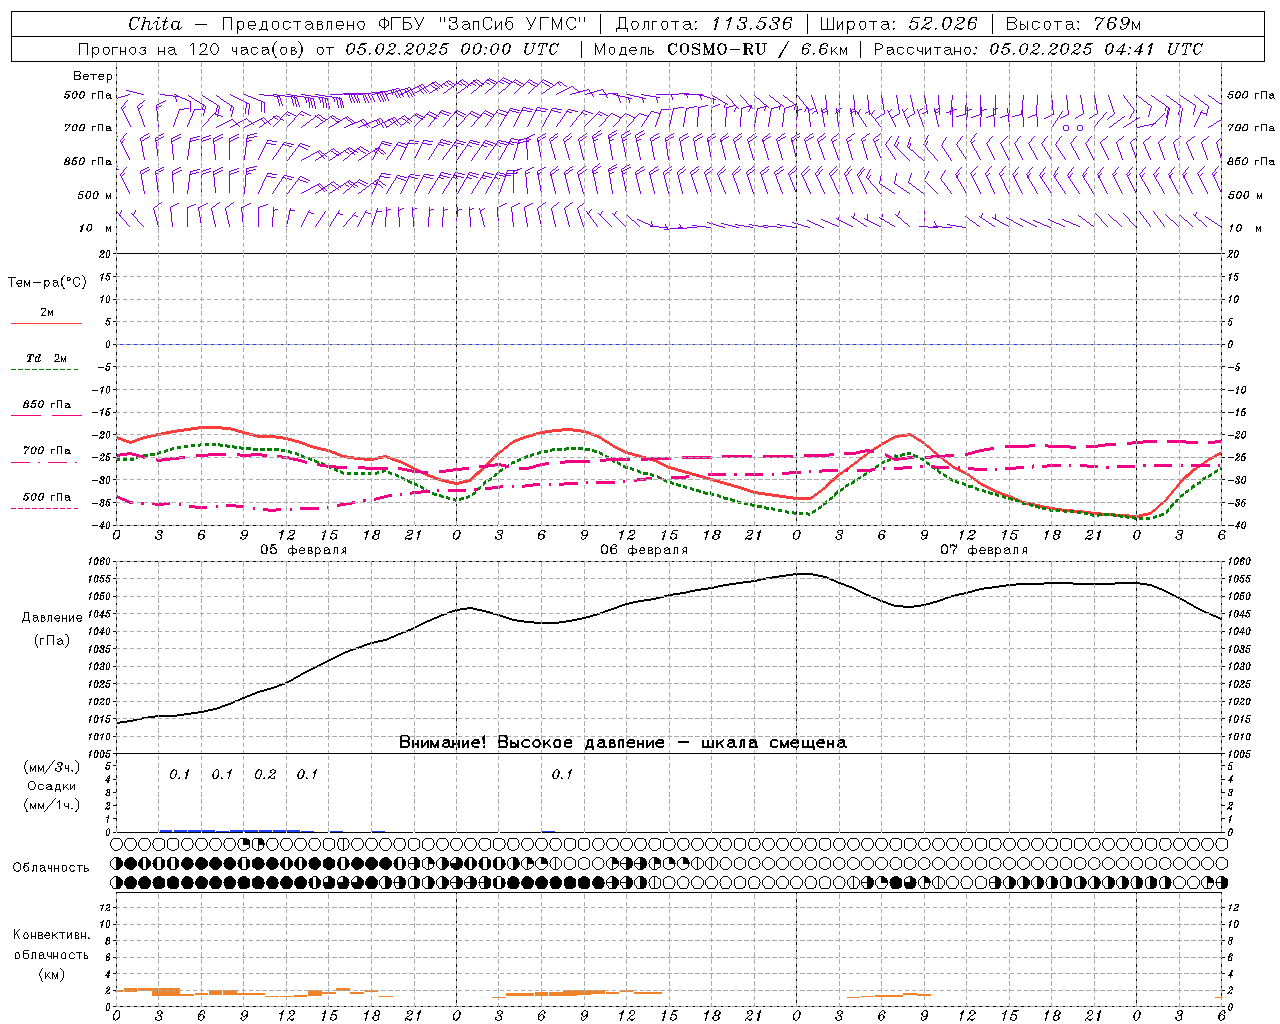Click the station name "Chita" in header
The image size is (1280, 1024).
pyautogui.click(x=155, y=24)
